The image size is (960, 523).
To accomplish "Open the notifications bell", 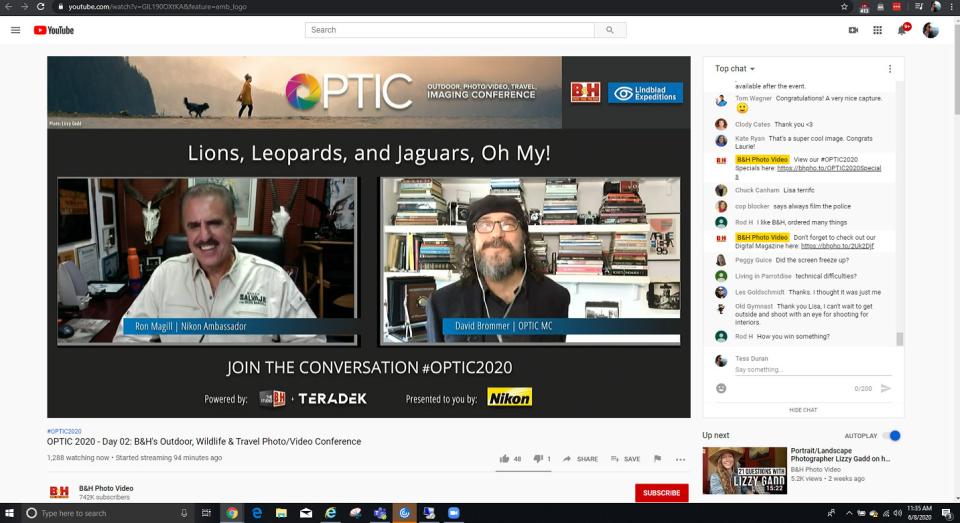I will point(902,30).
